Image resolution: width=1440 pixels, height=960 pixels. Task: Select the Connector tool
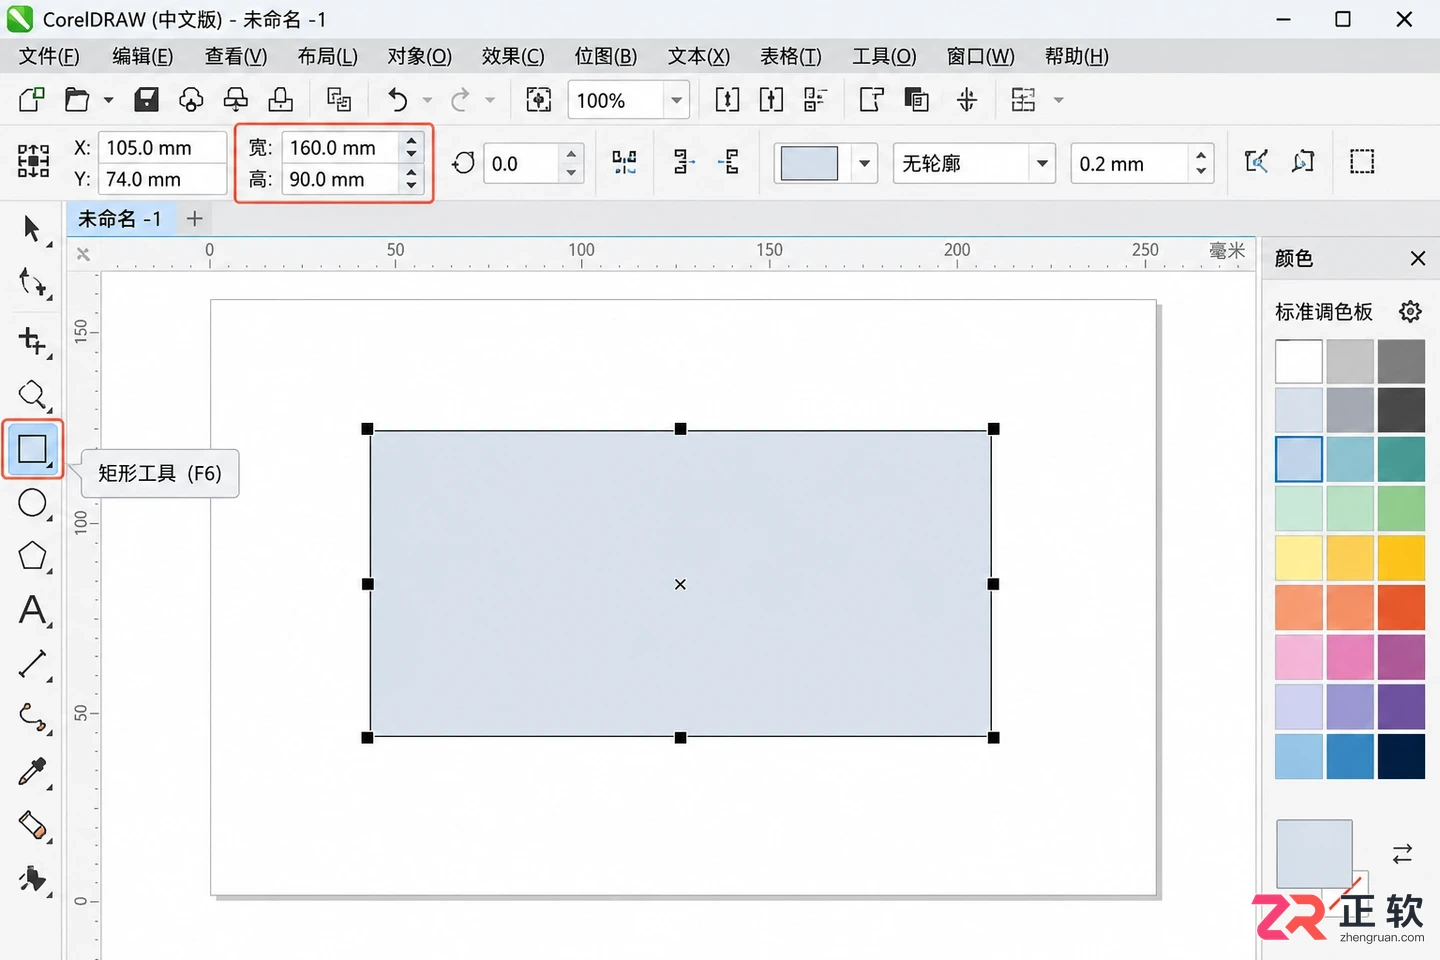pos(32,717)
